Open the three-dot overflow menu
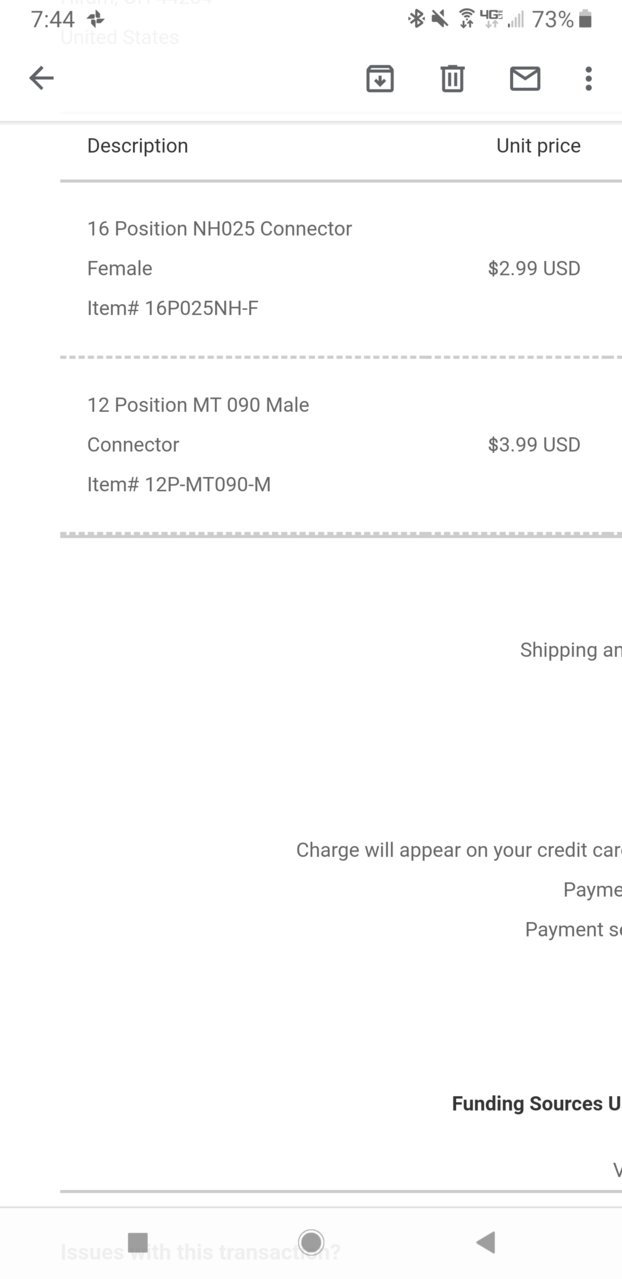The width and height of the screenshot is (622, 1279). [588, 78]
